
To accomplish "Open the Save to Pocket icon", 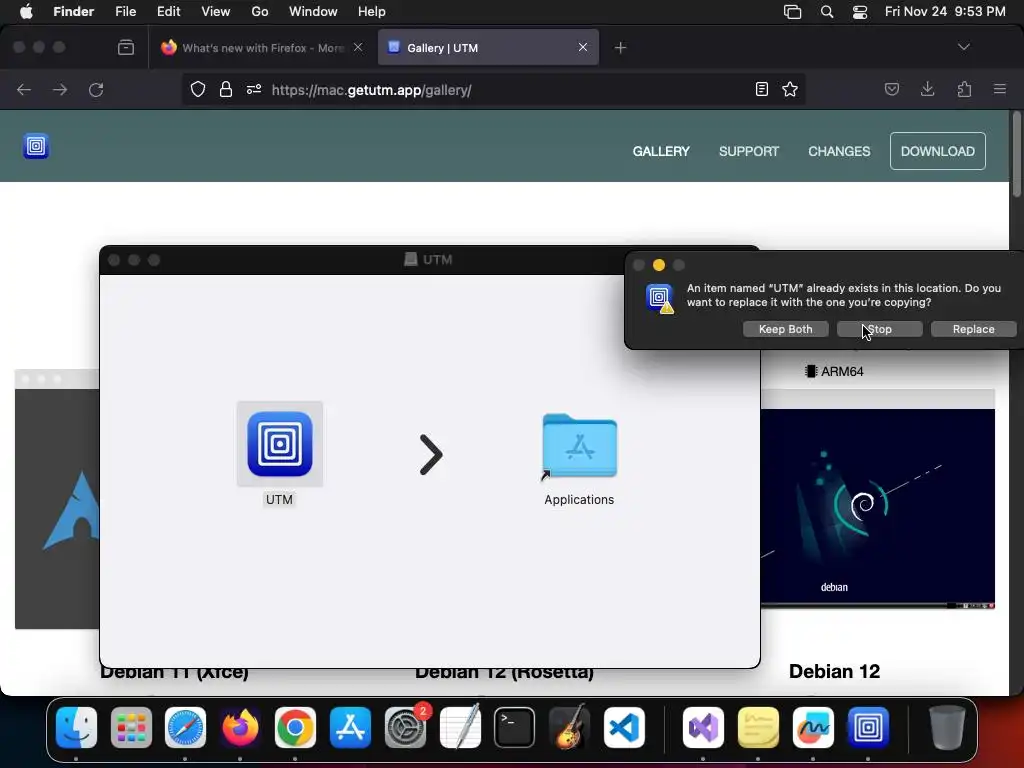I will 891,89.
